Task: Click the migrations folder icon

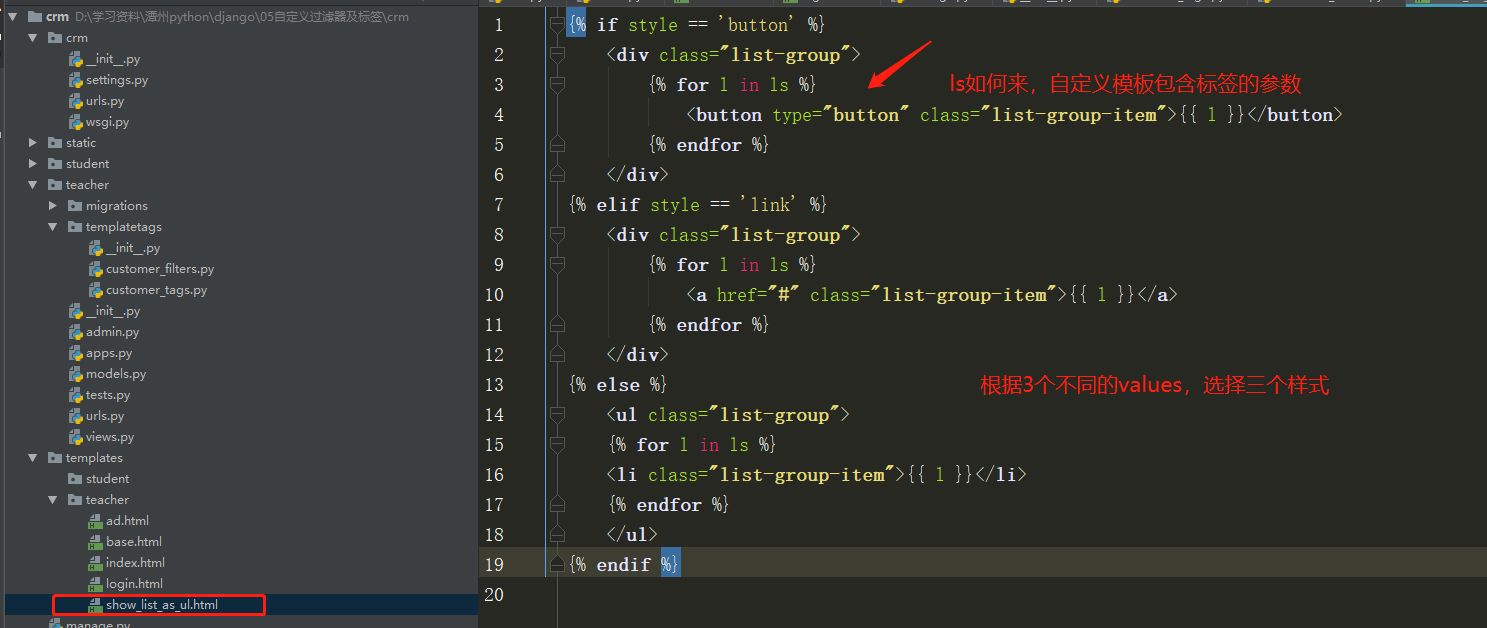Action: click(x=75, y=206)
